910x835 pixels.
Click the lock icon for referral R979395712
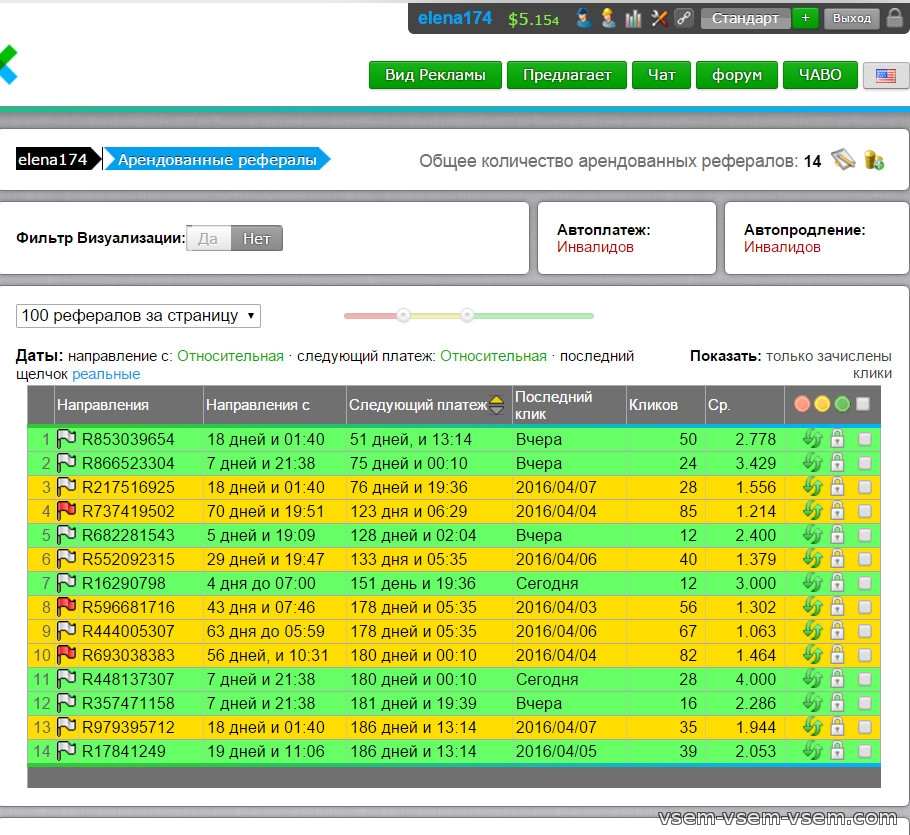(x=837, y=726)
